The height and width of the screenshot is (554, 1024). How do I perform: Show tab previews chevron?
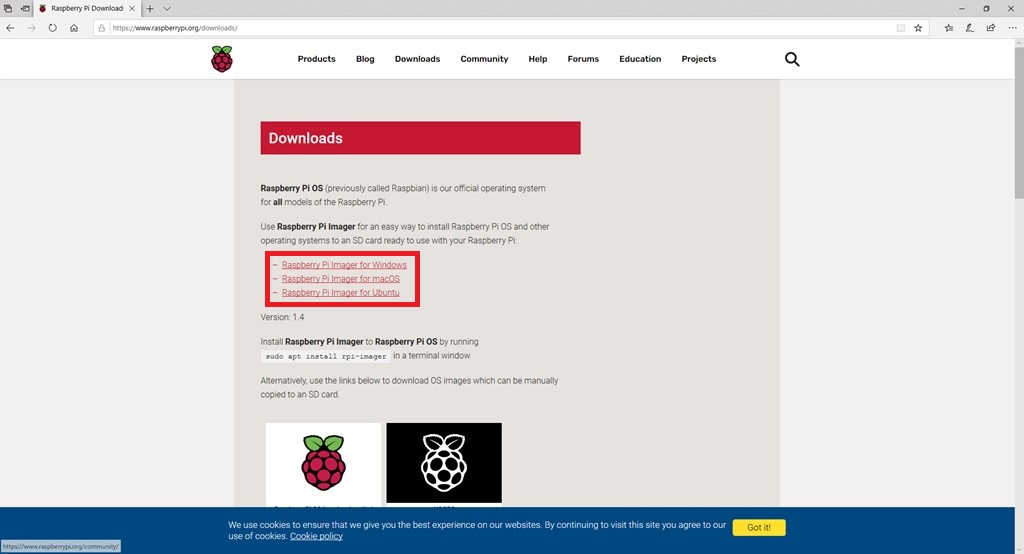pyautogui.click(x=167, y=8)
